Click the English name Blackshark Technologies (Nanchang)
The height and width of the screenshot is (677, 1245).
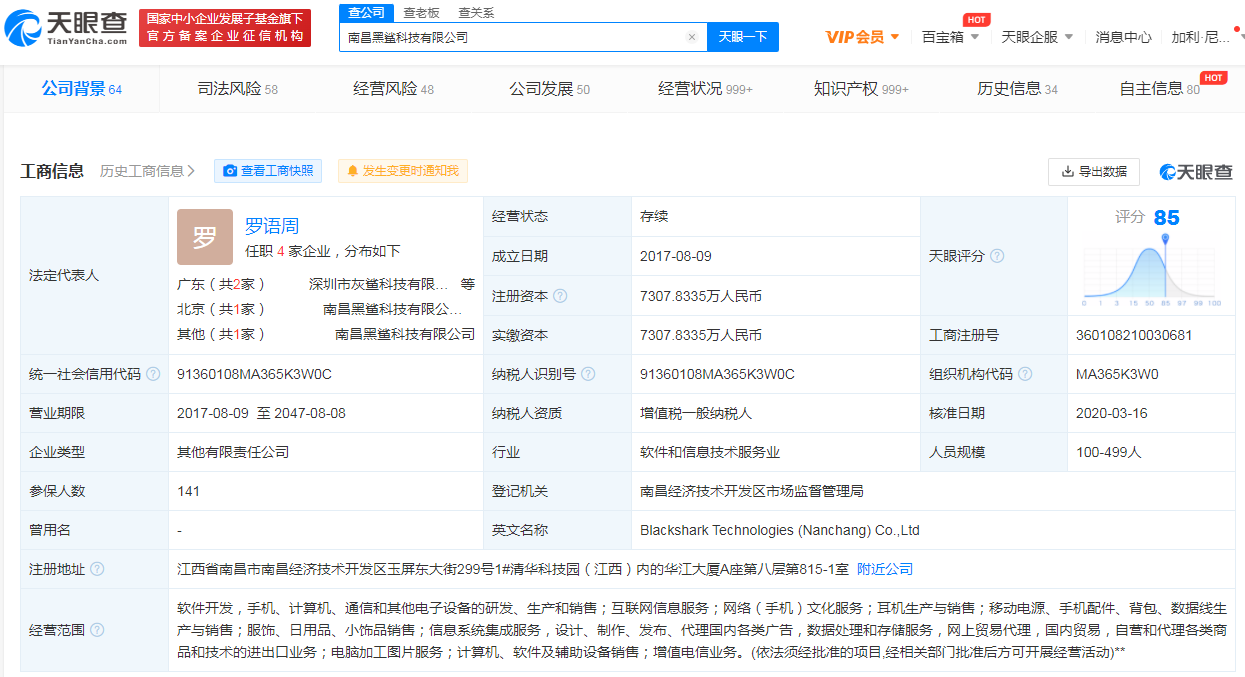coord(780,530)
